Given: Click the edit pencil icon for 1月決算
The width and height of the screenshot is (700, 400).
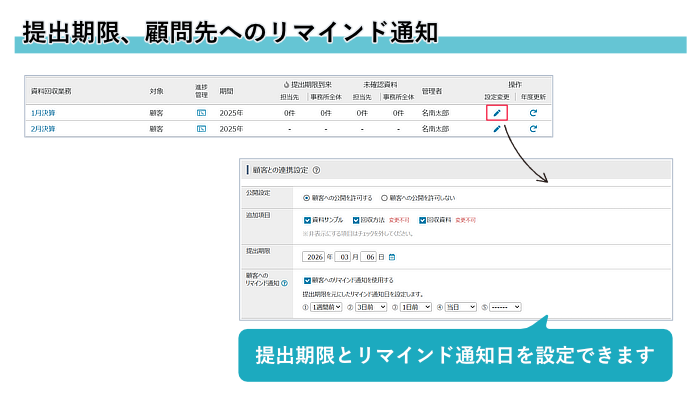Looking at the screenshot, I should tap(497, 113).
